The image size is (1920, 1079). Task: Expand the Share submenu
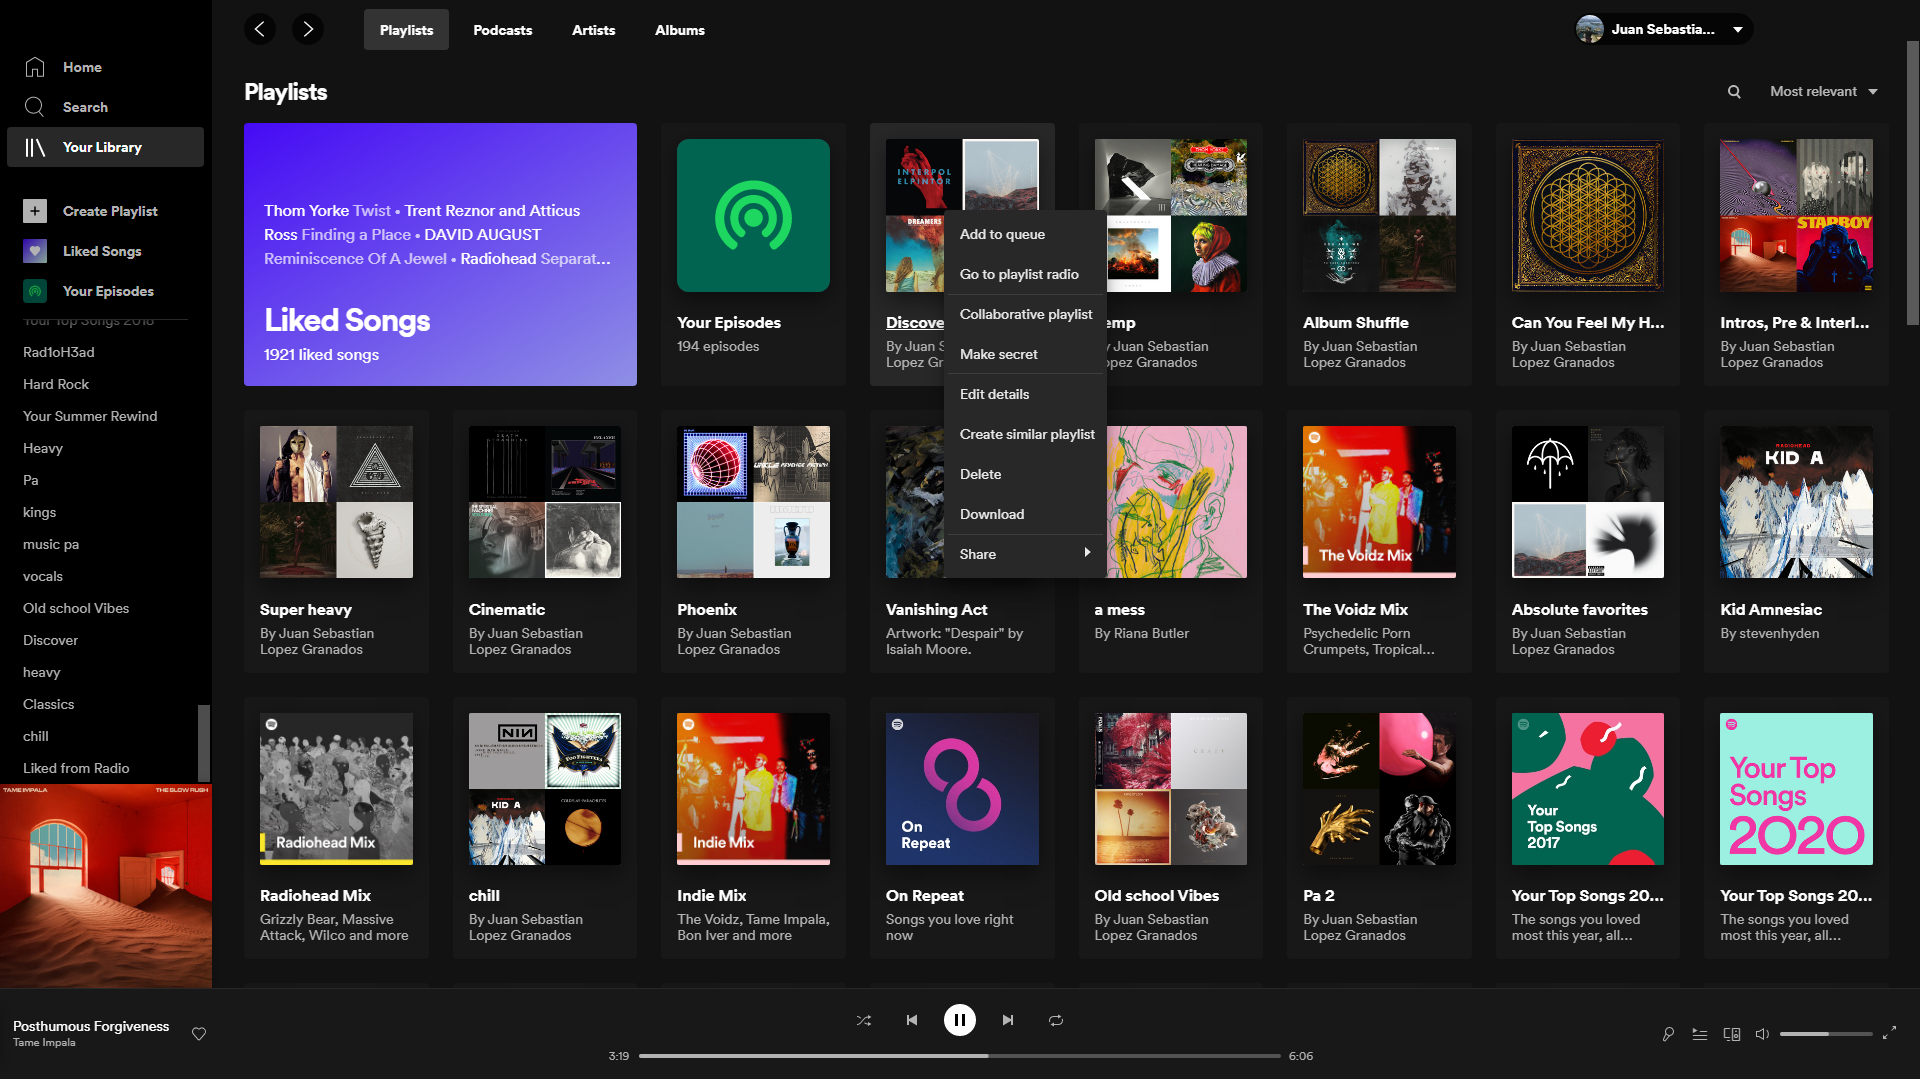1025,554
